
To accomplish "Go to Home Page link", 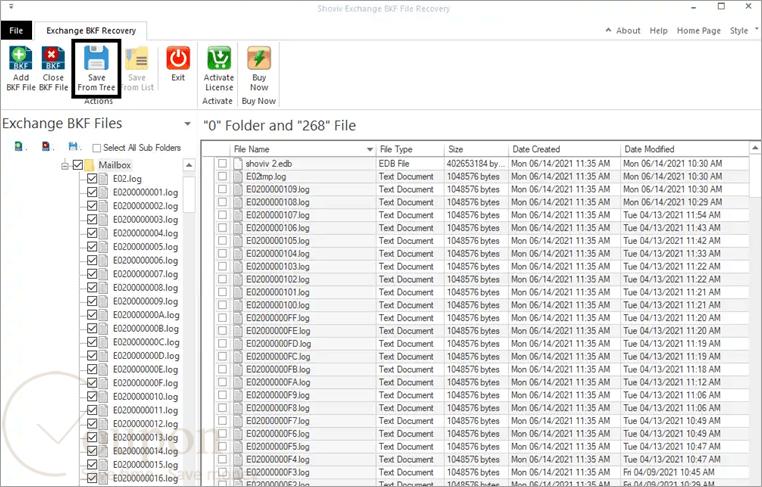I will [699, 31].
